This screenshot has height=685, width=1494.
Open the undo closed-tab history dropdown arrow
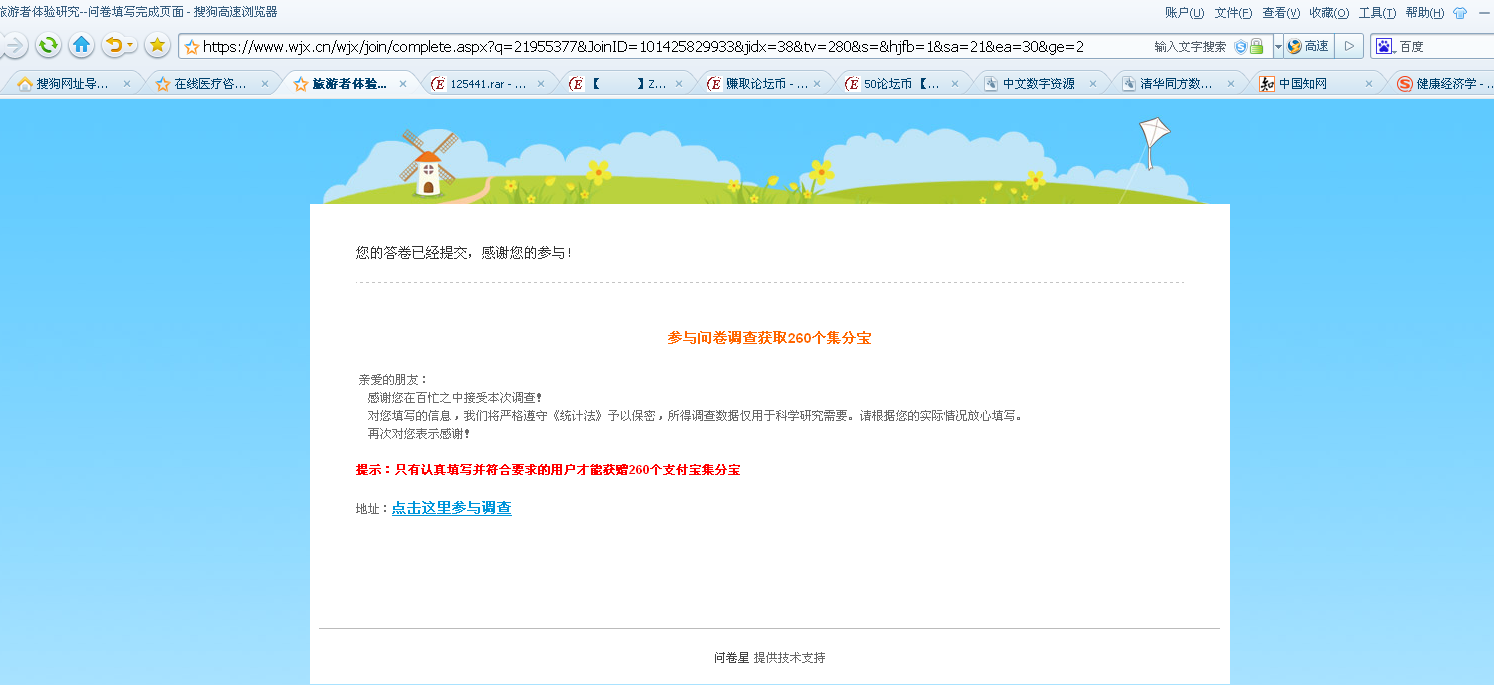coord(131,46)
